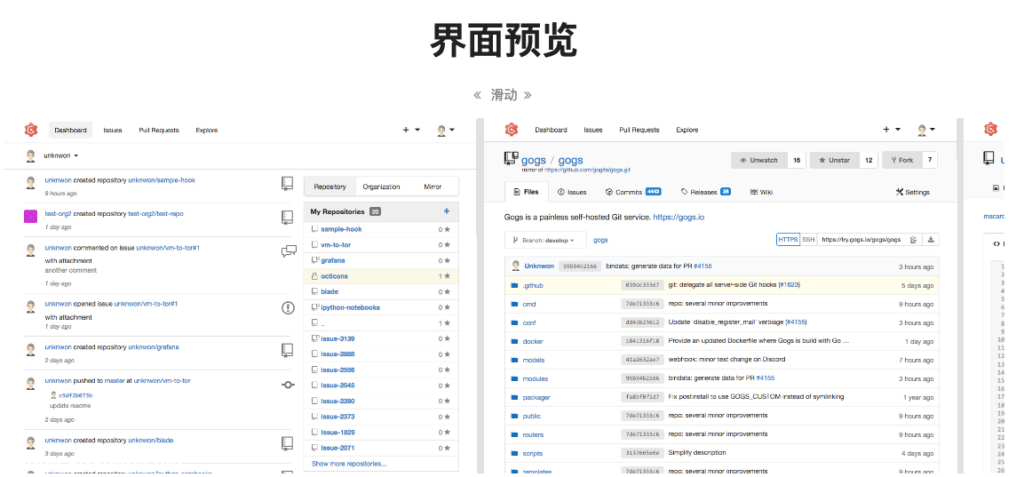Image resolution: width=1024 pixels, height=477 pixels.
Task: Open the scripts folder link
Action: click(533, 453)
